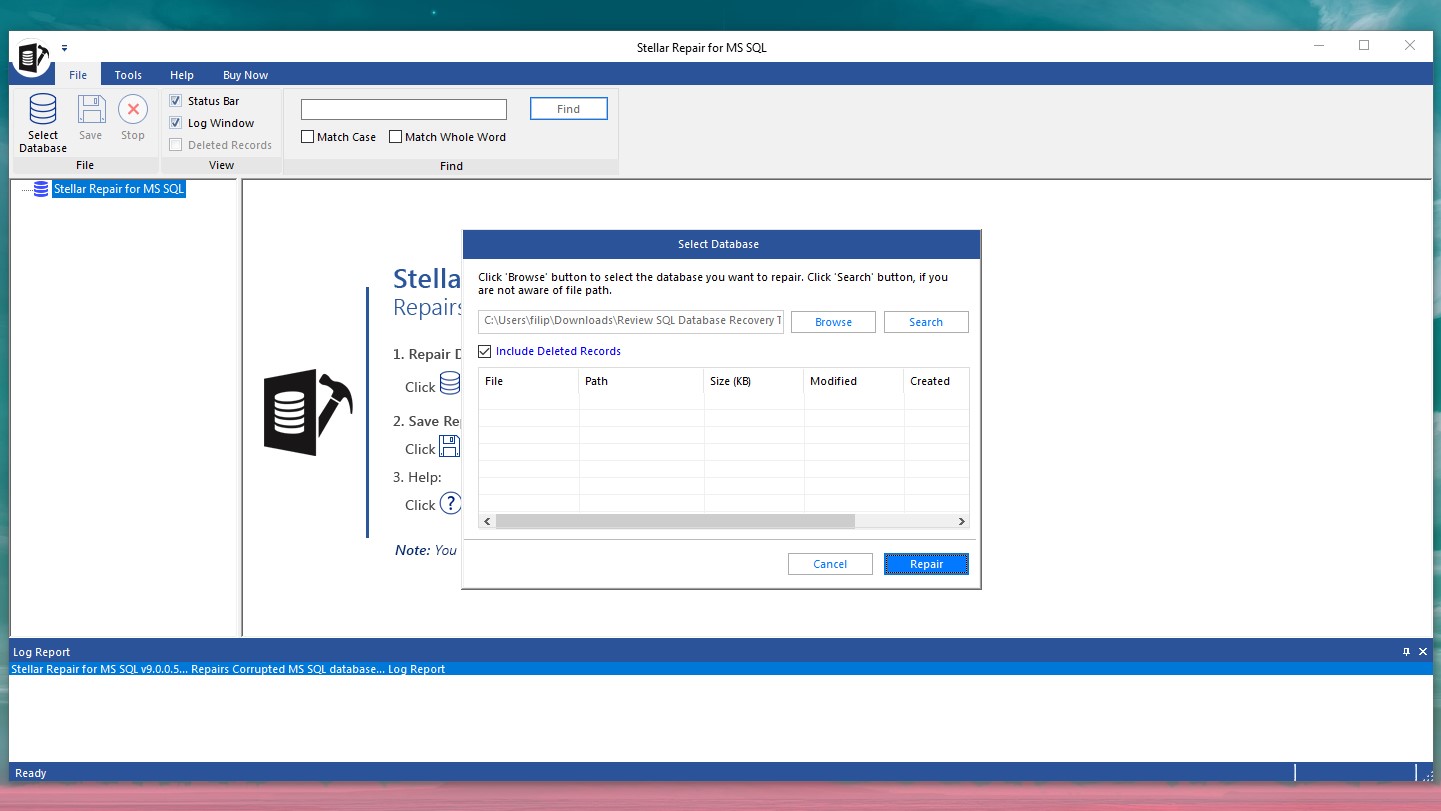This screenshot has height=811, width=1441.
Task: Enable Match Whole Word option
Action: [x=396, y=137]
